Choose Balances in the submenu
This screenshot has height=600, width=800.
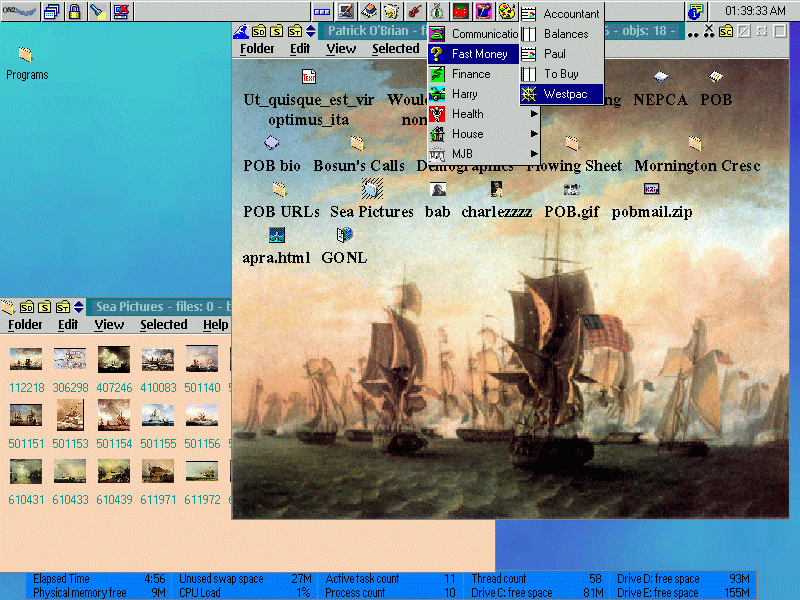pyautogui.click(x=562, y=34)
